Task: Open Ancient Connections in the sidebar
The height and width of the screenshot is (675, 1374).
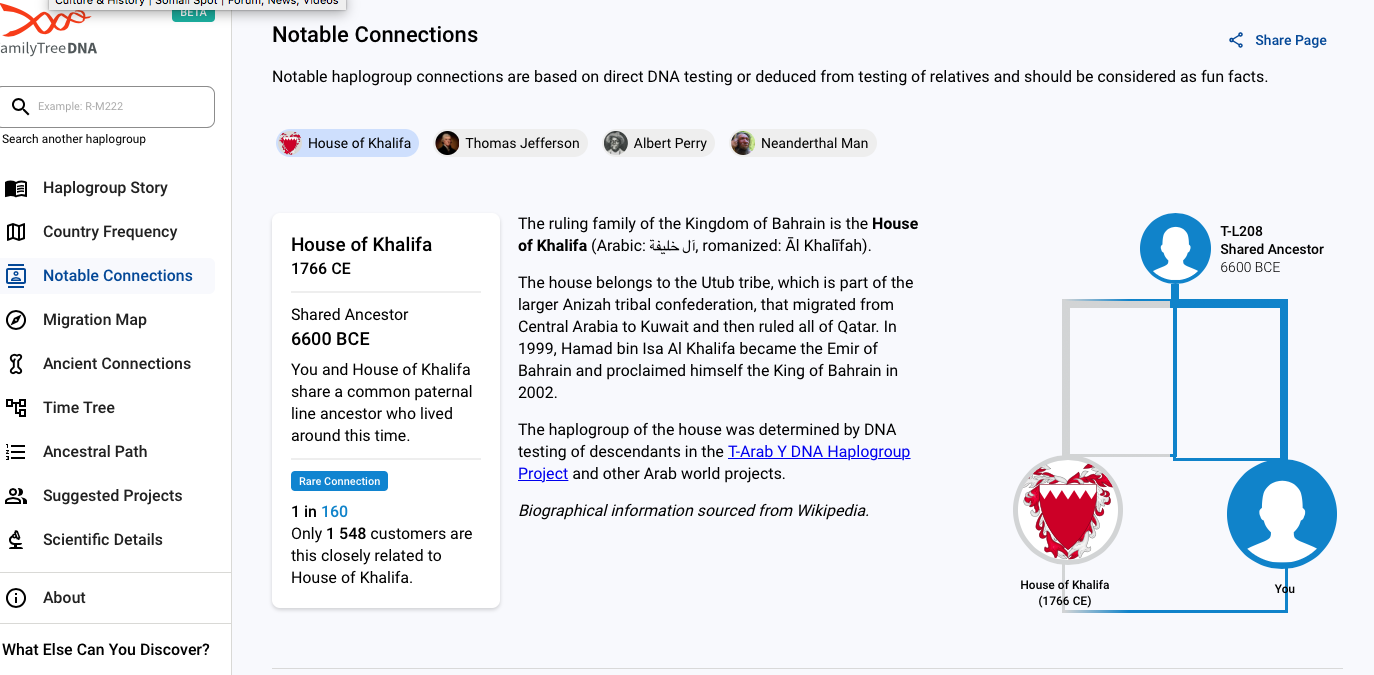Action: click(x=117, y=364)
